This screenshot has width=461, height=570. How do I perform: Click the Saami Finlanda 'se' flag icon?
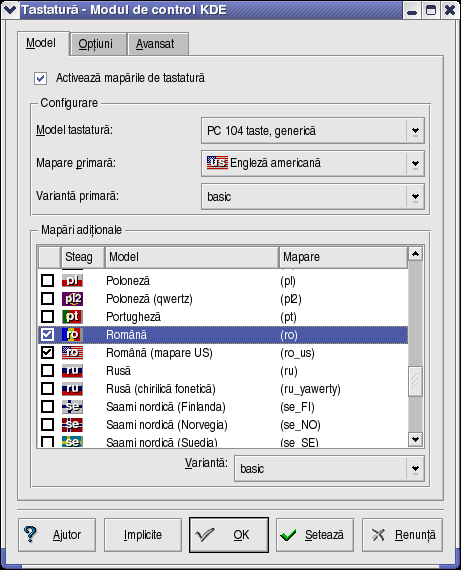click(72, 406)
